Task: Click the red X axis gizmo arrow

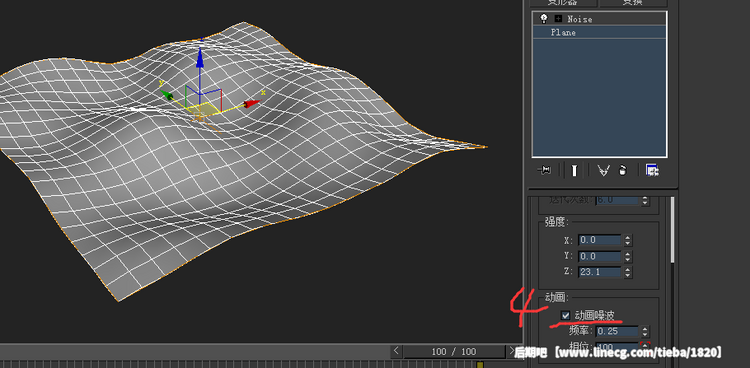Action: [252, 103]
